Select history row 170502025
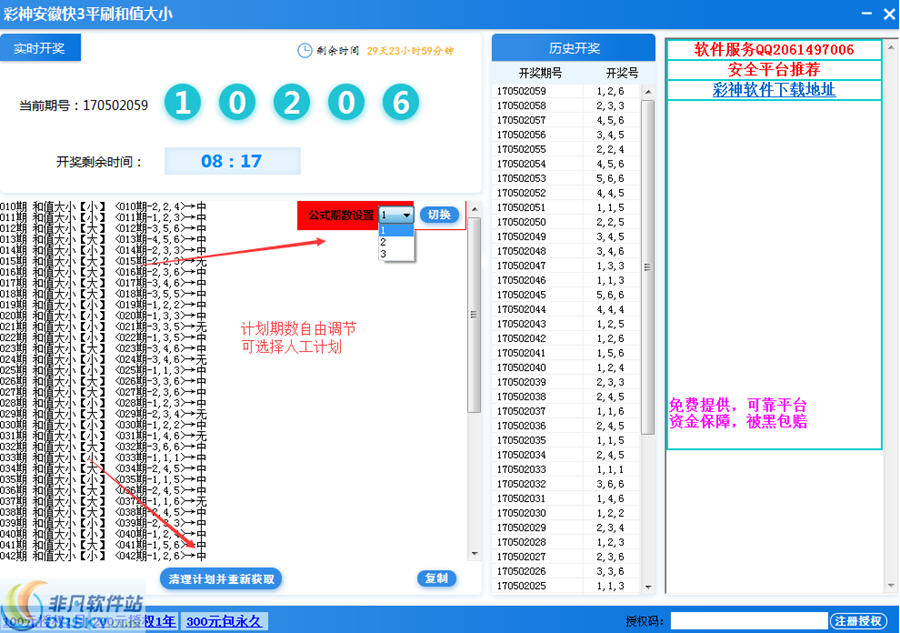Viewport: 900px width, 633px height. tap(567, 586)
